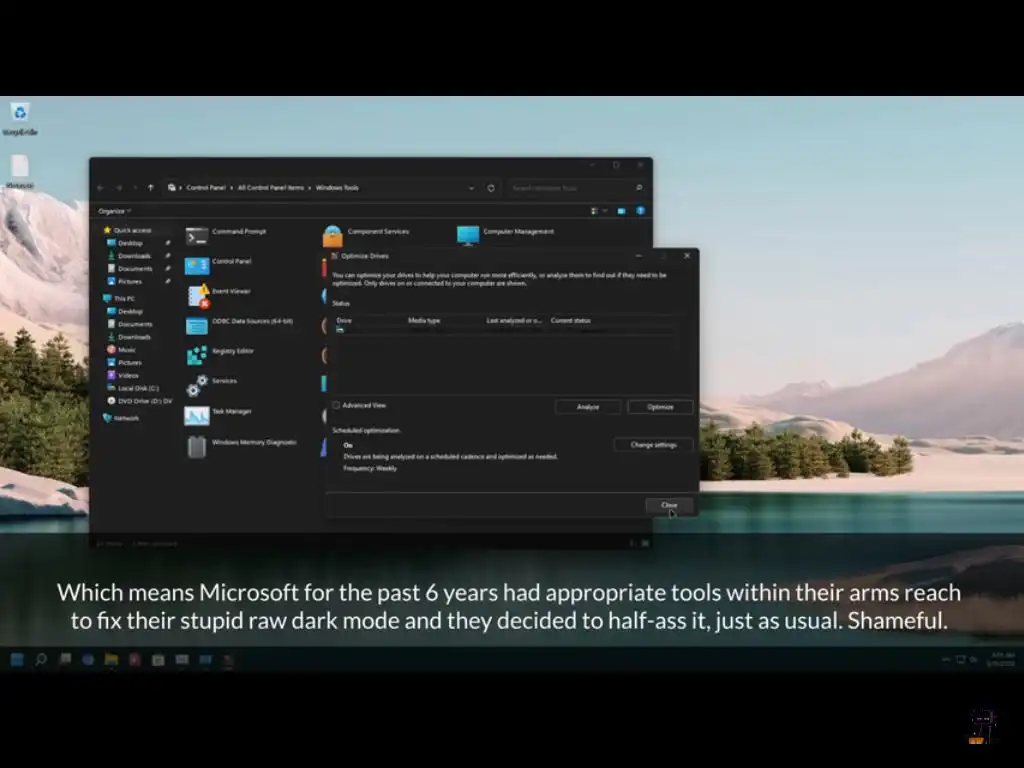Image resolution: width=1024 pixels, height=768 pixels.
Task: Go back in Explorer navigation
Action: pos(101,188)
